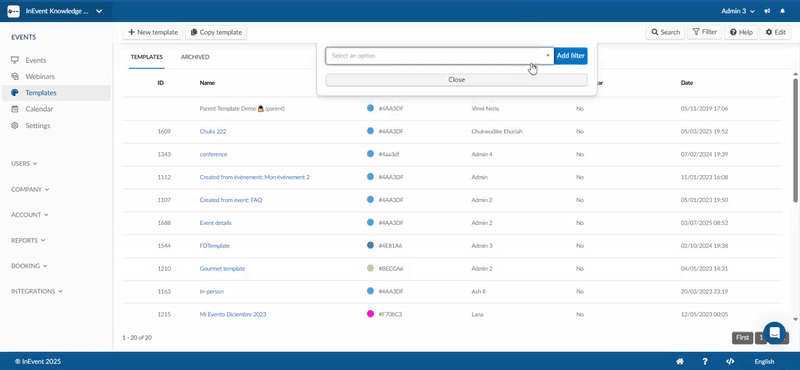Click the Date column header
800x370 pixels.
[687, 83]
